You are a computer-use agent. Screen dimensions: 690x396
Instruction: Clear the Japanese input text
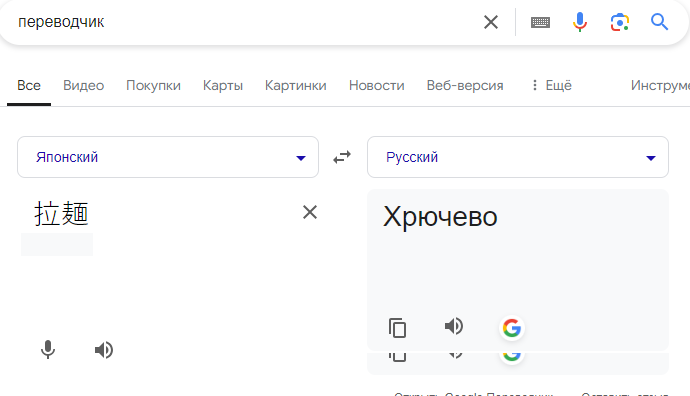pos(310,213)
